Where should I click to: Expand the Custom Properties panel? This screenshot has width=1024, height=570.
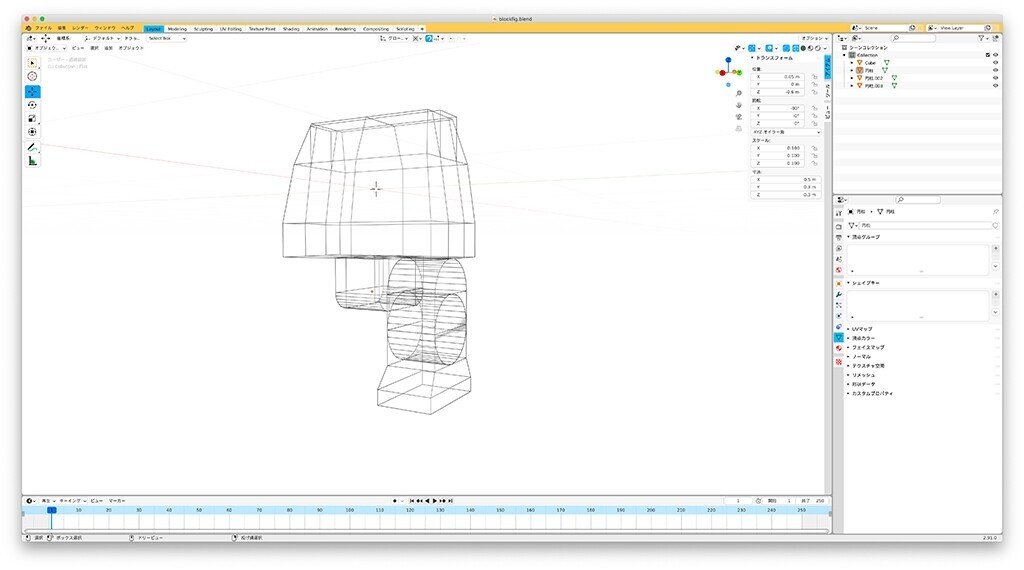[x=871, y=393]
